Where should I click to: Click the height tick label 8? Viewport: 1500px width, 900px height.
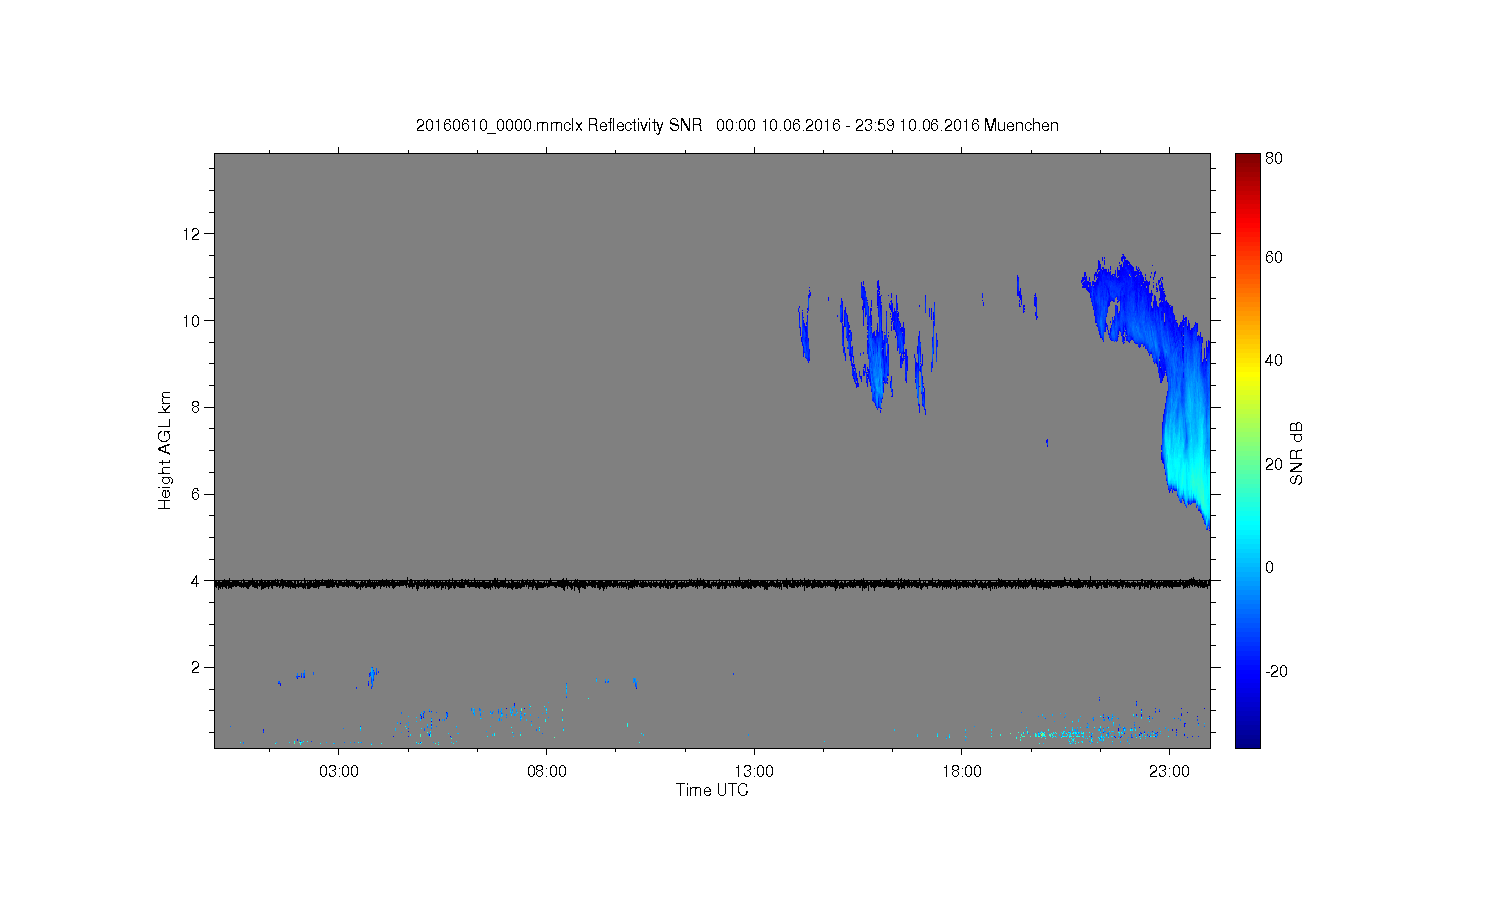196,407
